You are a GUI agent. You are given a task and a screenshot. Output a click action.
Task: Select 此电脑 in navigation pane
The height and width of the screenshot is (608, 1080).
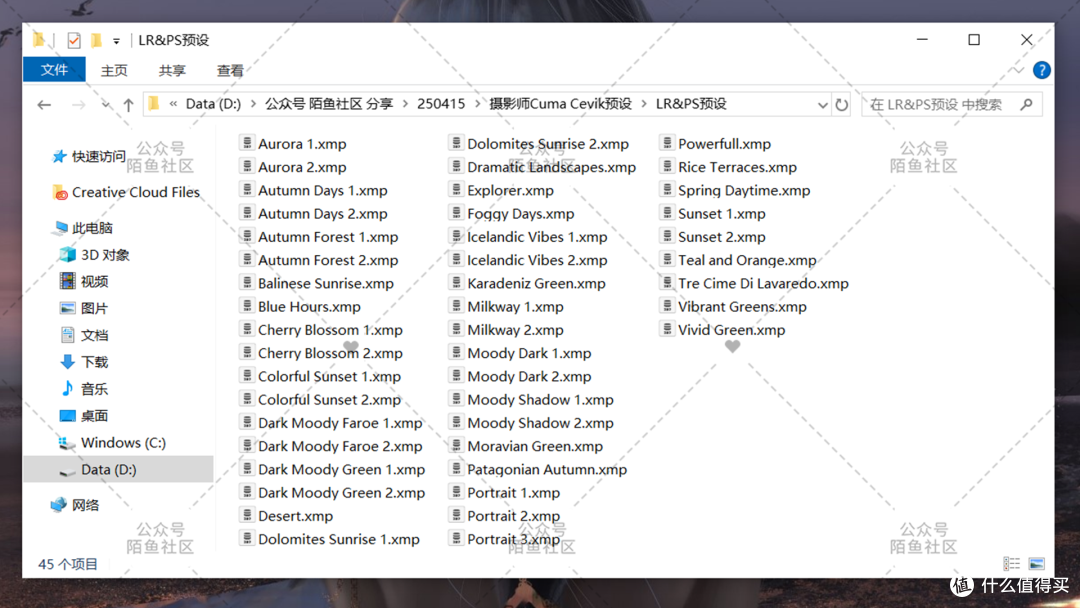(92, 228)
